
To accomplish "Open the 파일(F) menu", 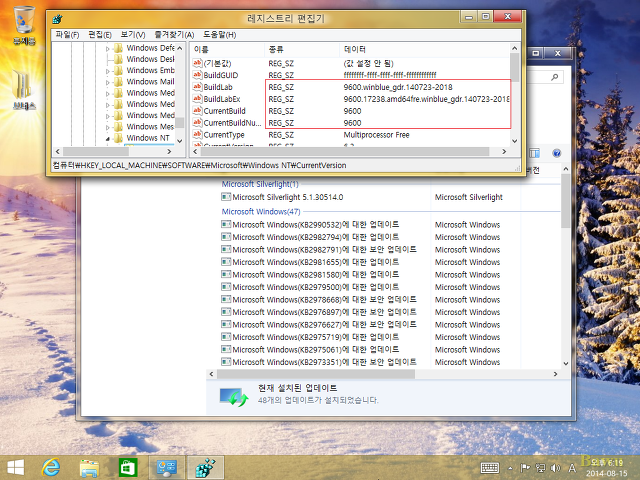I will [67, 35].
